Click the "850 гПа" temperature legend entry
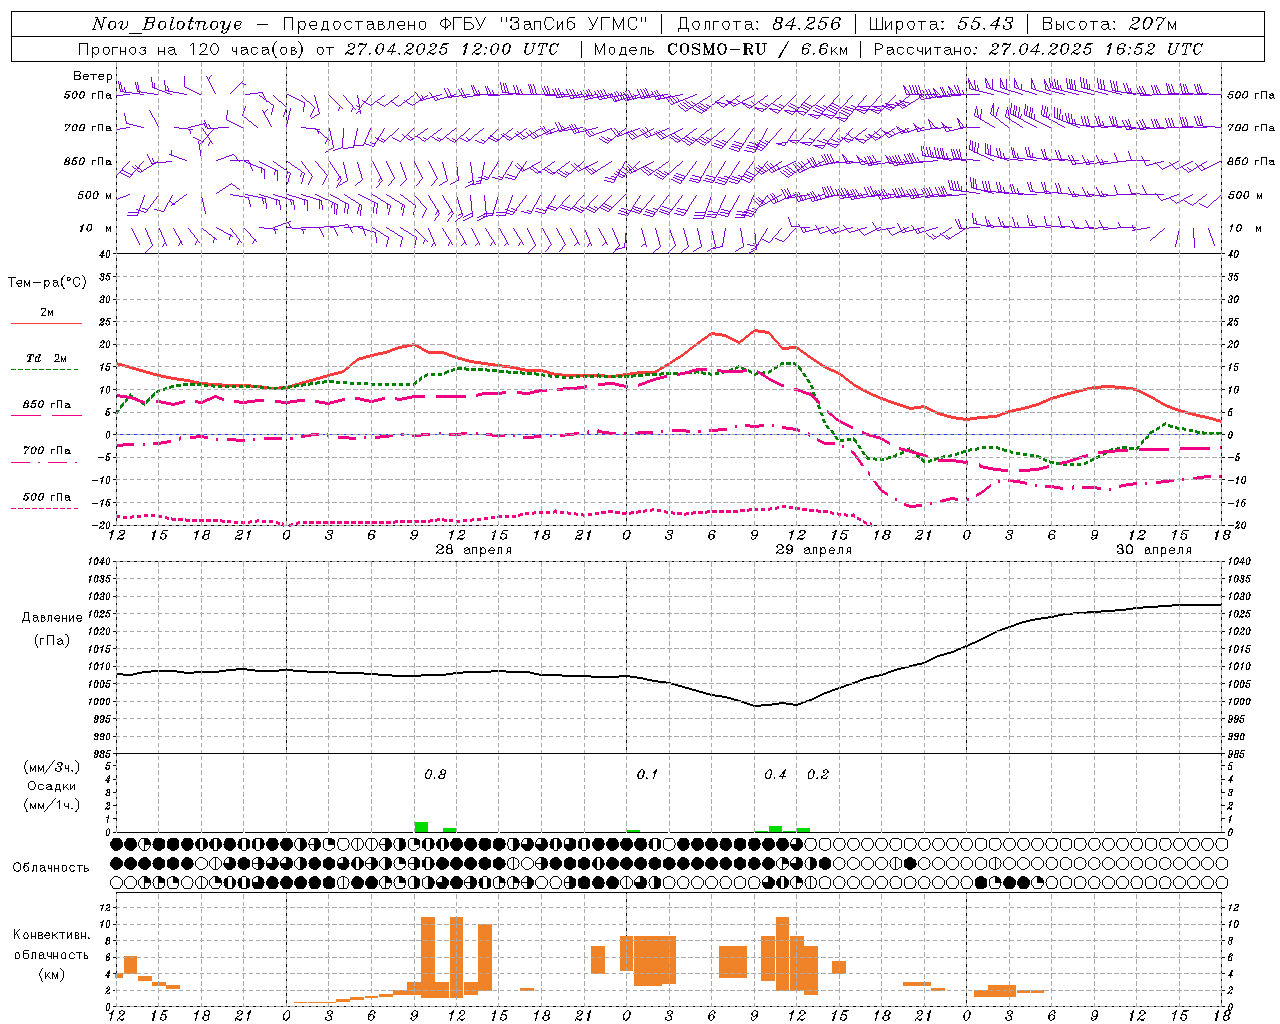The width and height of the screenshot is (1280, 1024). 47,405
